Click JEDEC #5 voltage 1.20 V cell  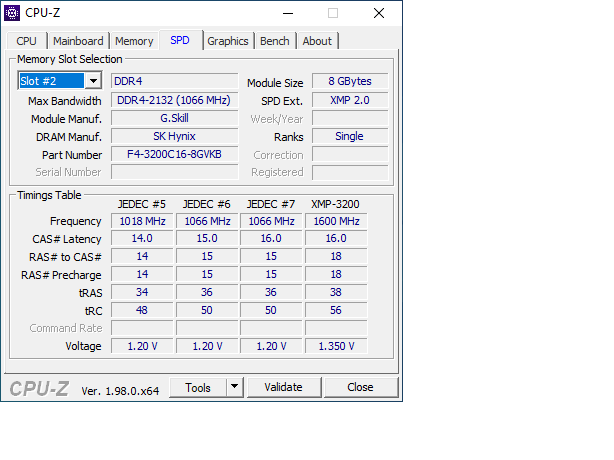click(142, 346)
